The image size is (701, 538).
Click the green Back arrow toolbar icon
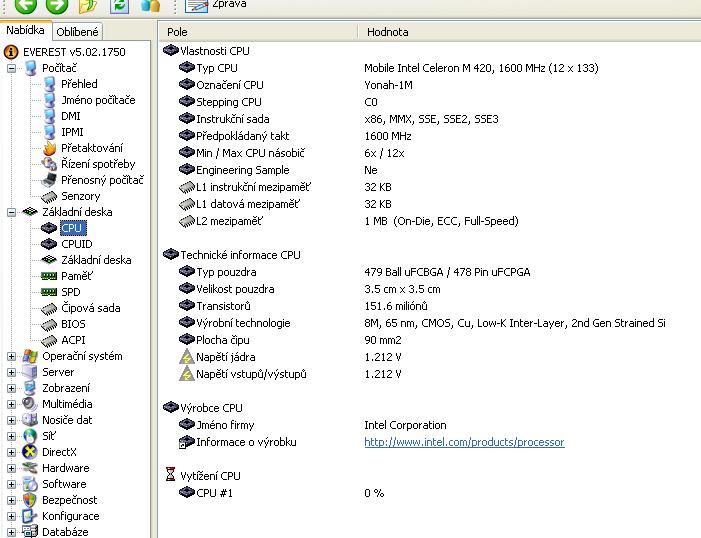[25, 6]
